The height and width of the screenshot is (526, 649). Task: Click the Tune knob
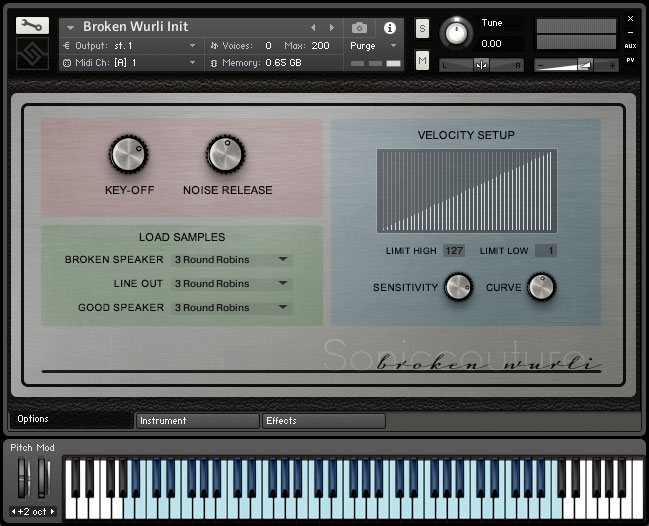pyautogui.click(x=456, y=33)
